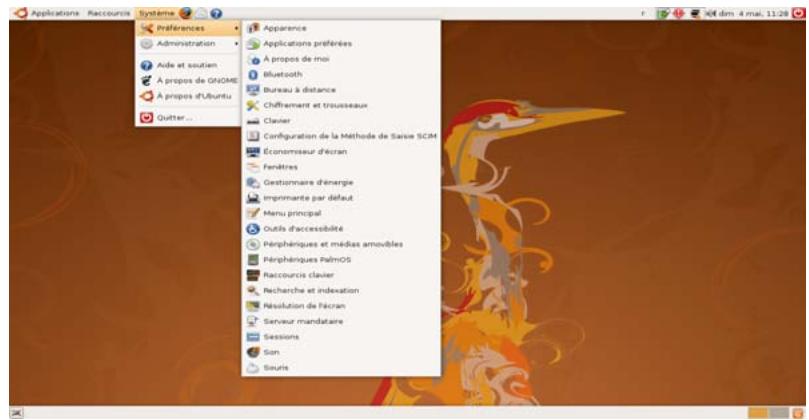Open Périphériques et médias amovibles icon

pyautogui.click(x=253, y=244)
